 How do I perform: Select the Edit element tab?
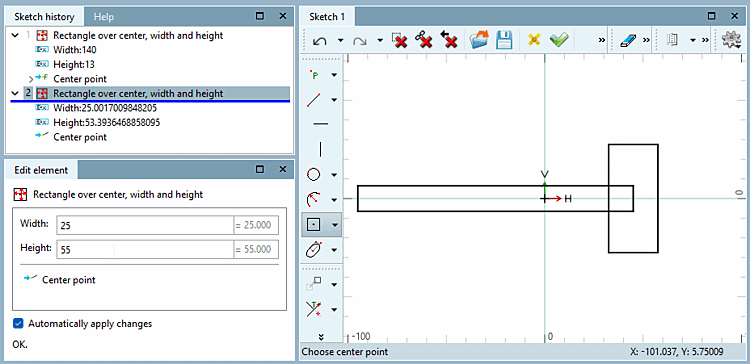coord(41,170)
